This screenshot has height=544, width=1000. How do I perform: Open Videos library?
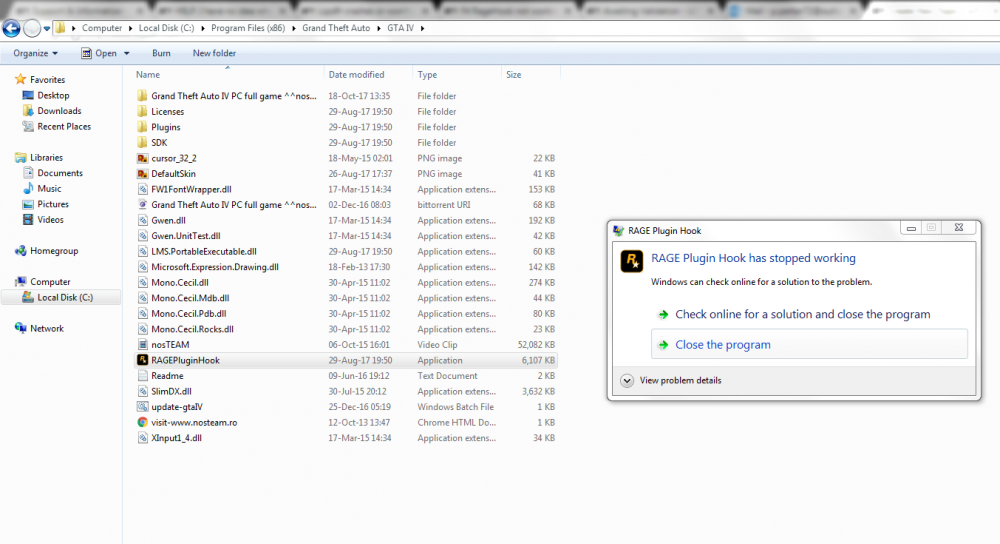50,219
